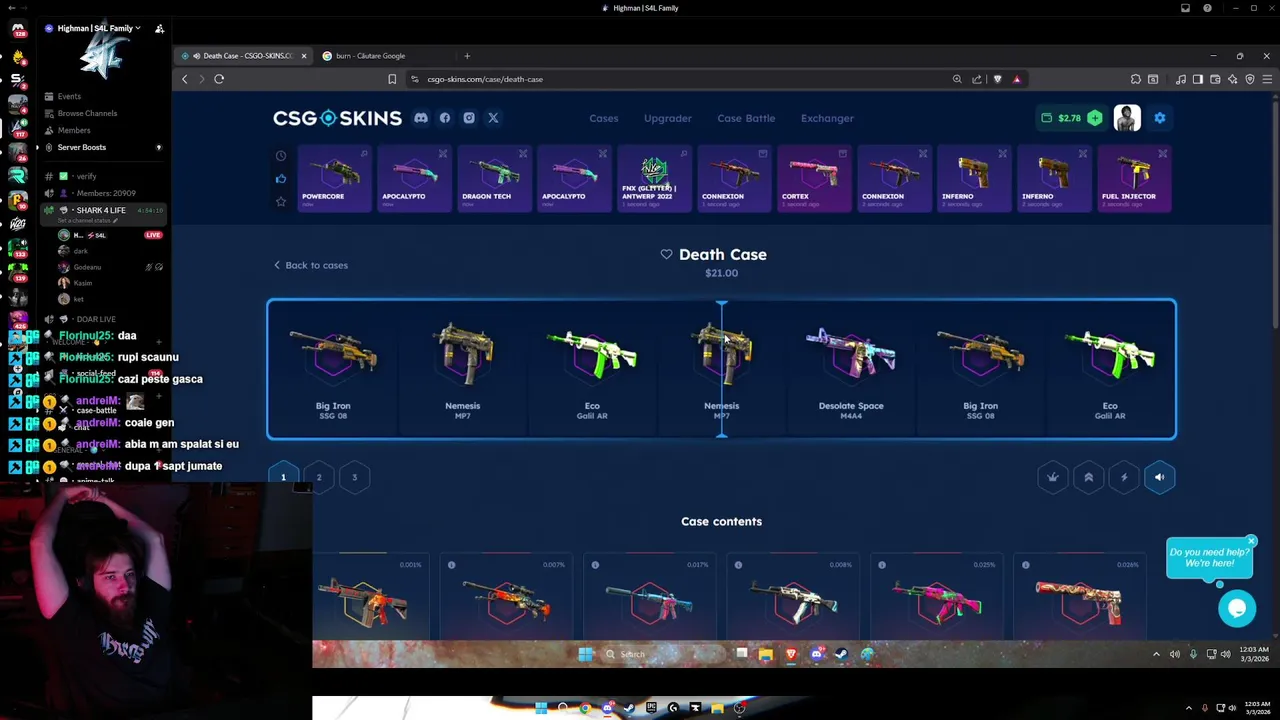Share this page from address bar
The height and width of the screenshot is (720, 1280).
click(977, 79)
